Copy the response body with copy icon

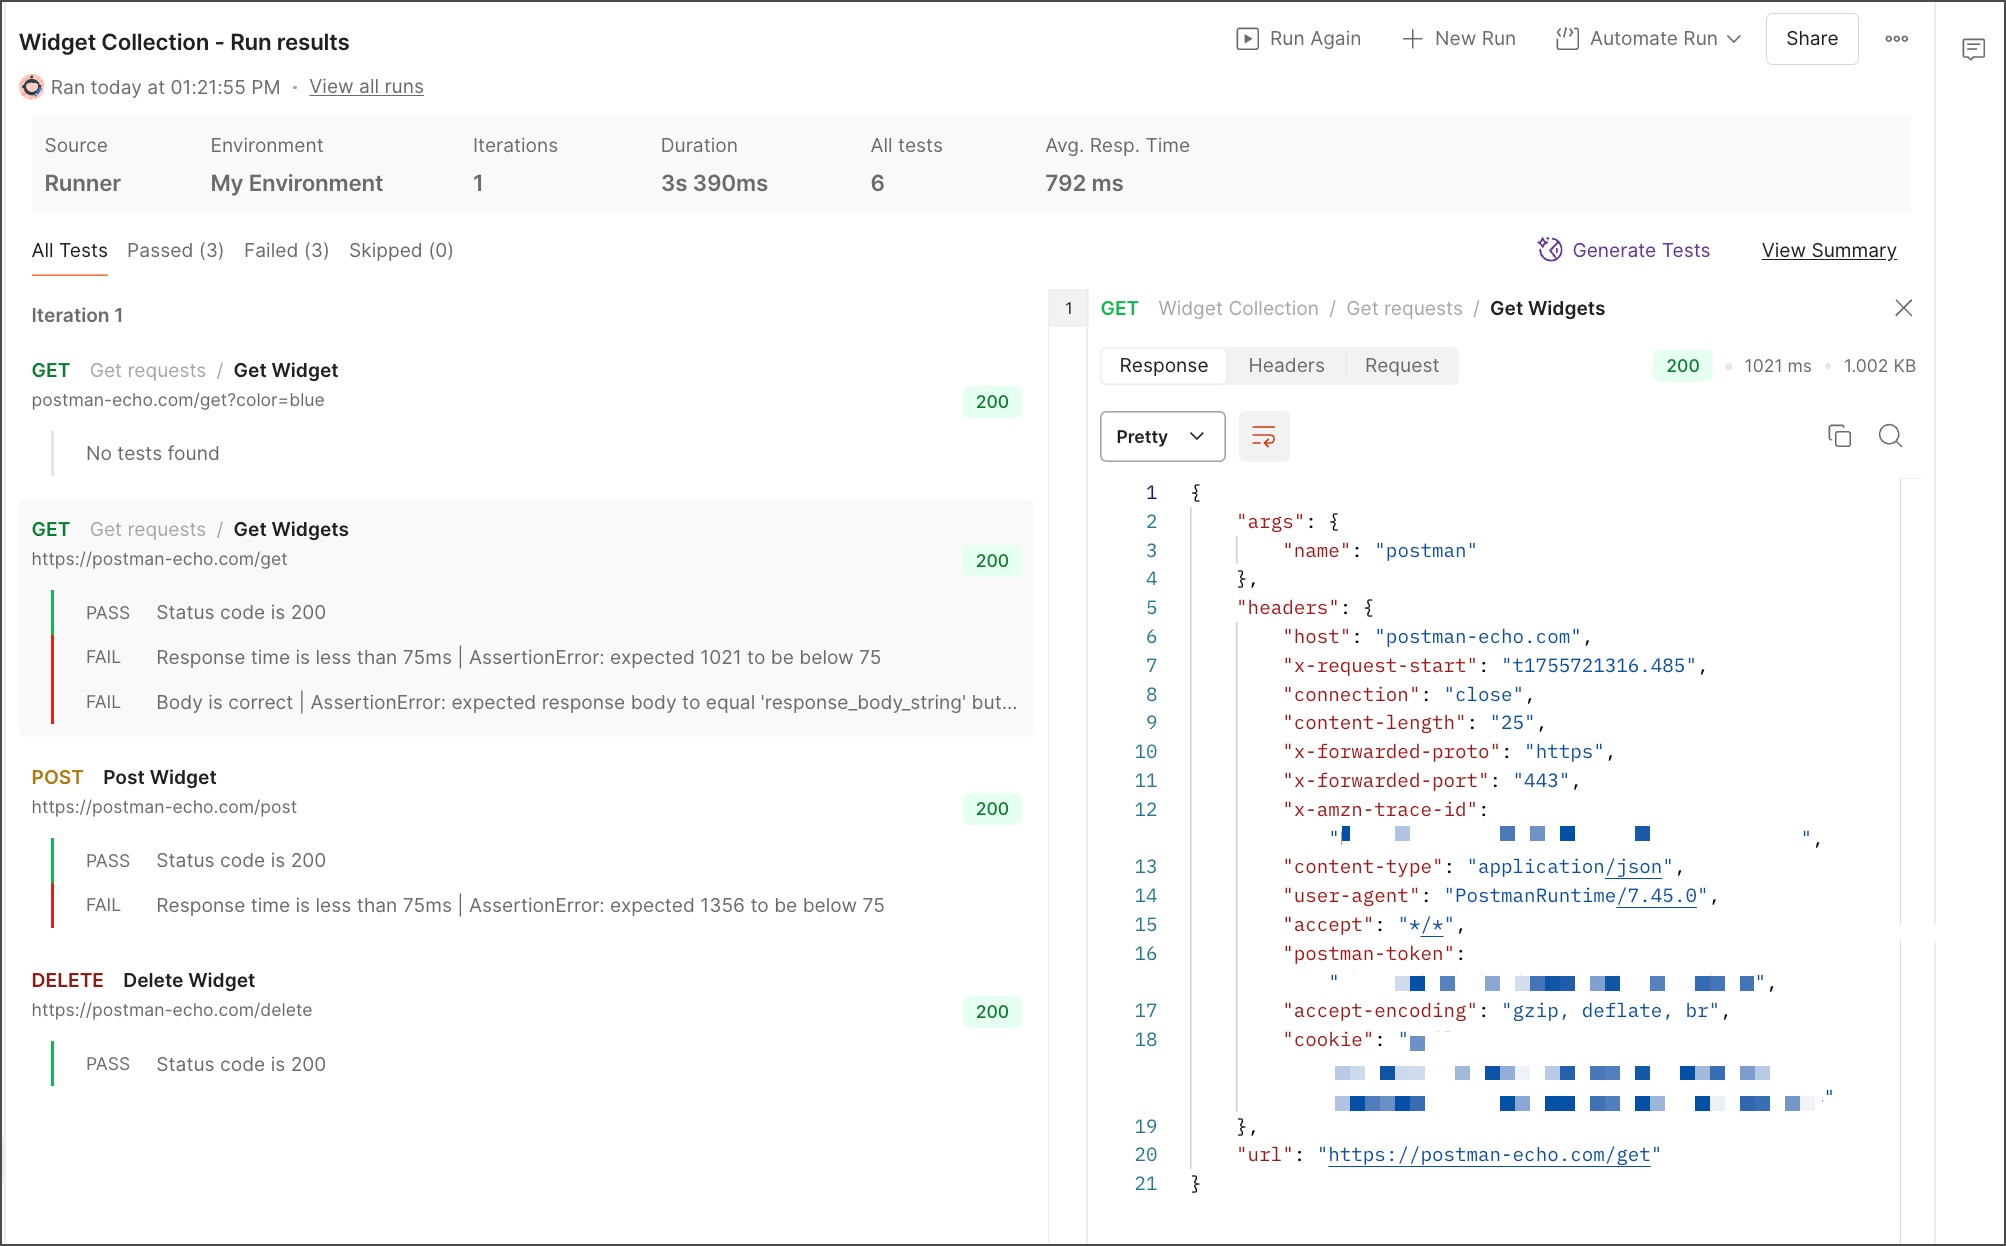tap(1839, 436)
